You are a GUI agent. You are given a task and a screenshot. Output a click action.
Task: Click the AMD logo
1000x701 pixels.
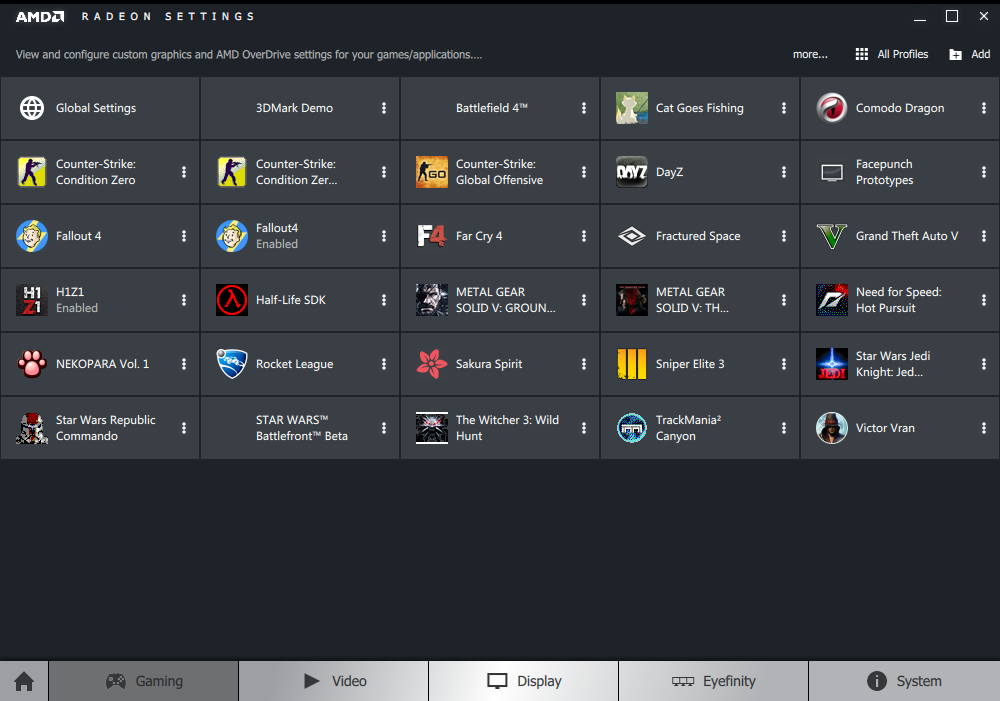[40, 17]
